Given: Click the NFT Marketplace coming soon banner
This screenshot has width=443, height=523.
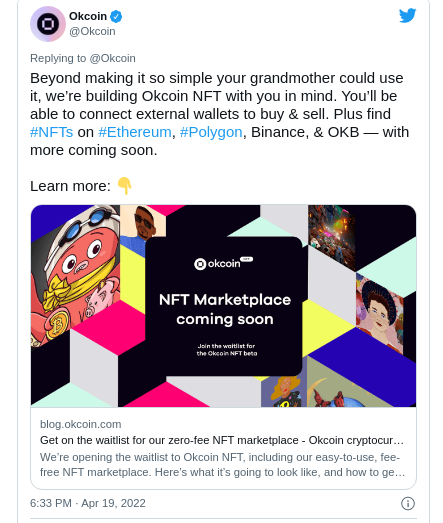Looking at the screenshot, I should (x=225, y=309).
